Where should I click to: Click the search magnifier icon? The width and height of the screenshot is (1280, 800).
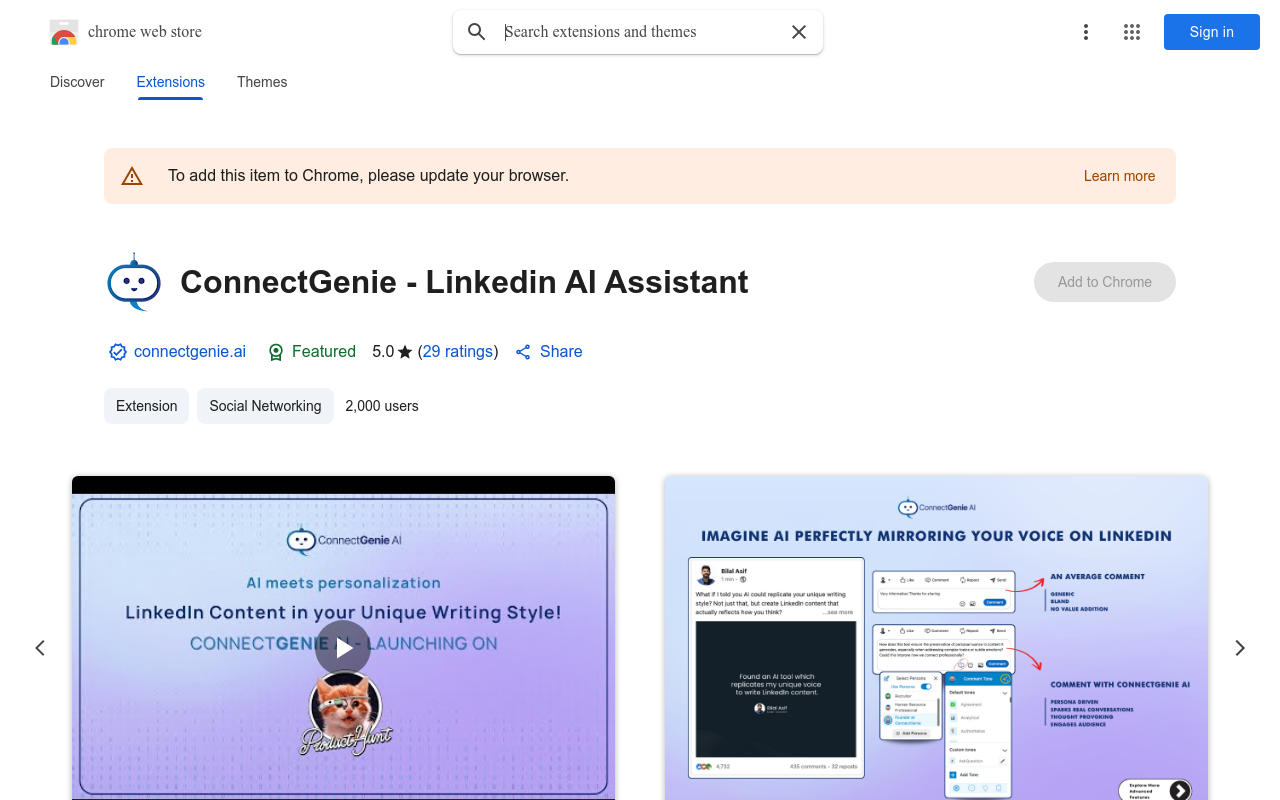pyautogui.click(x=477, y=32)
